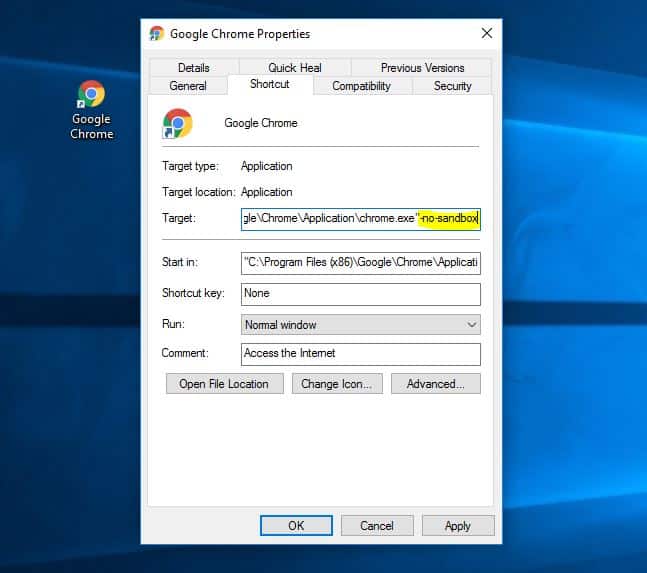Expand the Run dropdown showing Normal window
The image size is (647, 573).
(361, 325)
